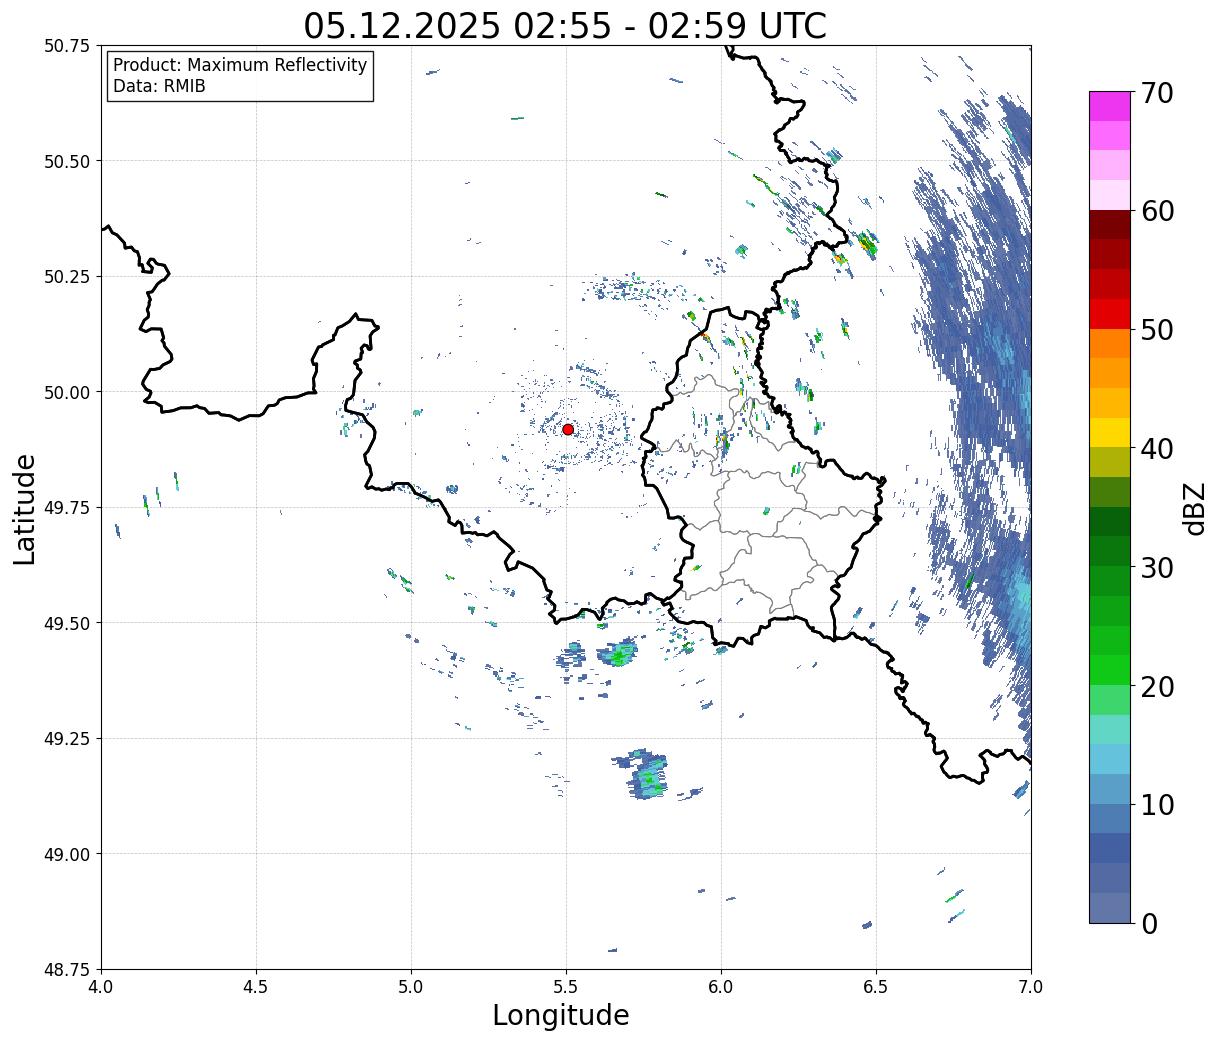Click the colorbar tick label 50

click(1157, 330)
